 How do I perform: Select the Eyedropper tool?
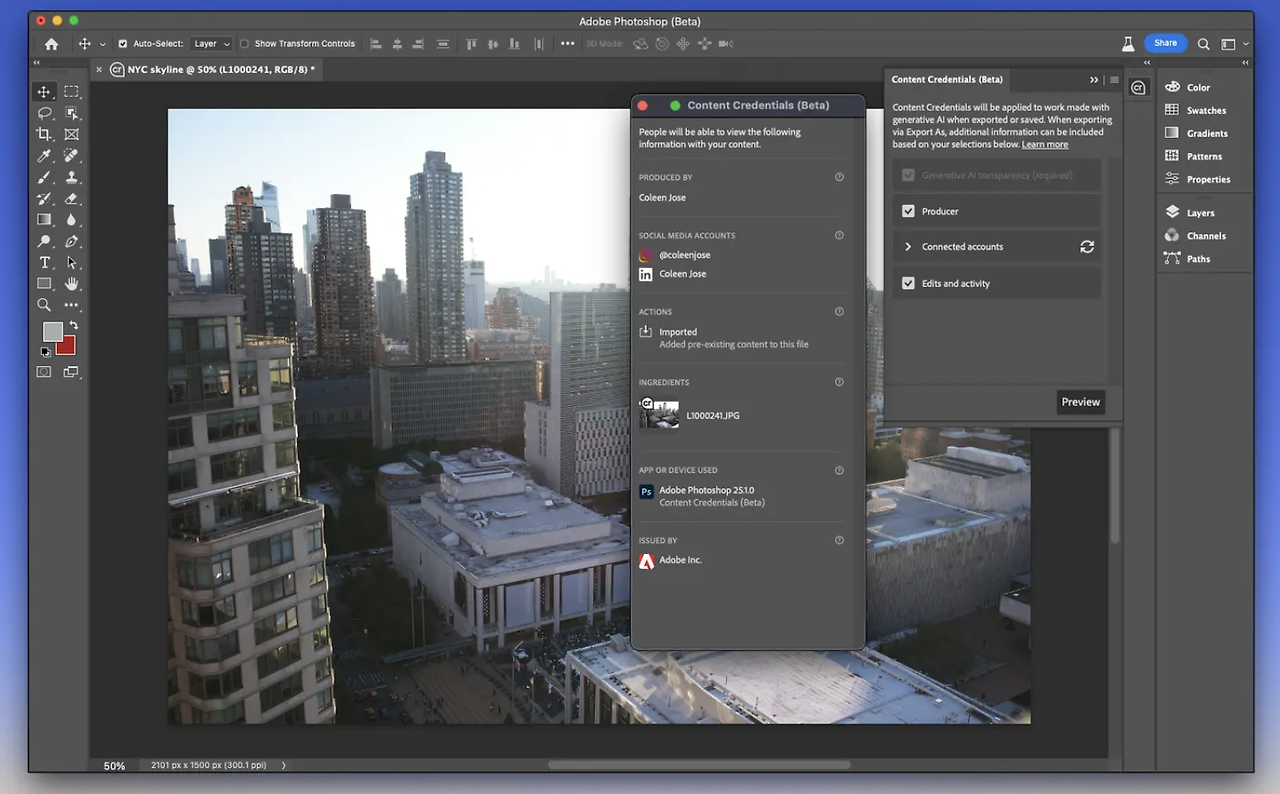44,156
